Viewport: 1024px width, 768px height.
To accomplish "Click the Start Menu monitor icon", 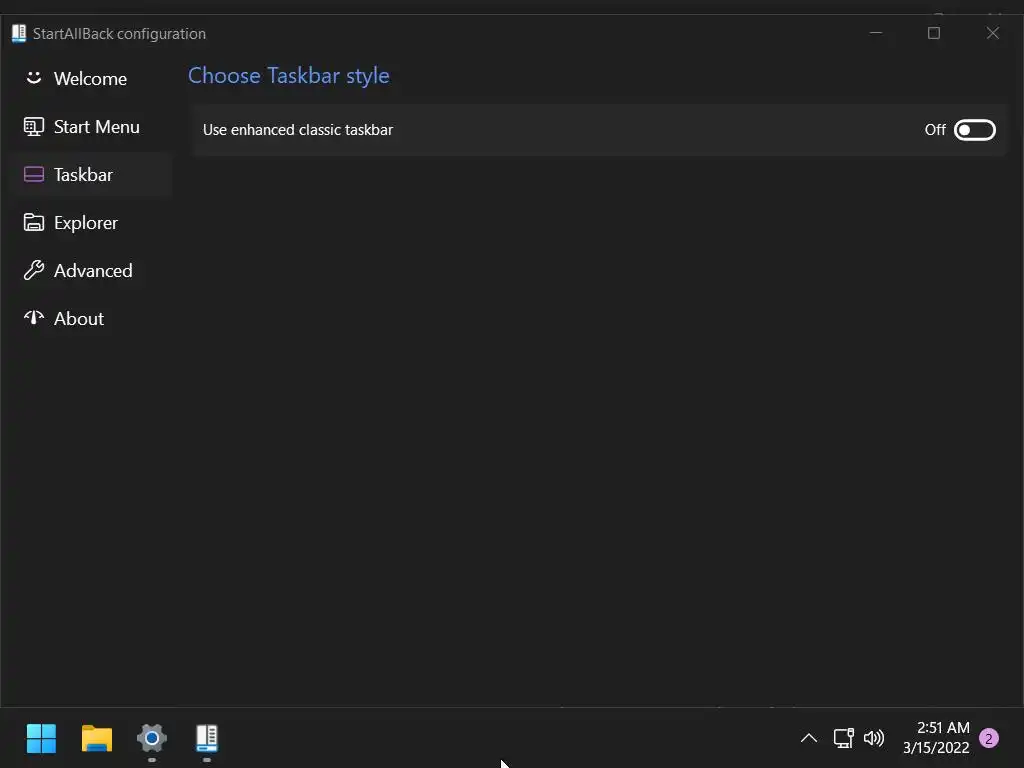I will tap(34, 126).
